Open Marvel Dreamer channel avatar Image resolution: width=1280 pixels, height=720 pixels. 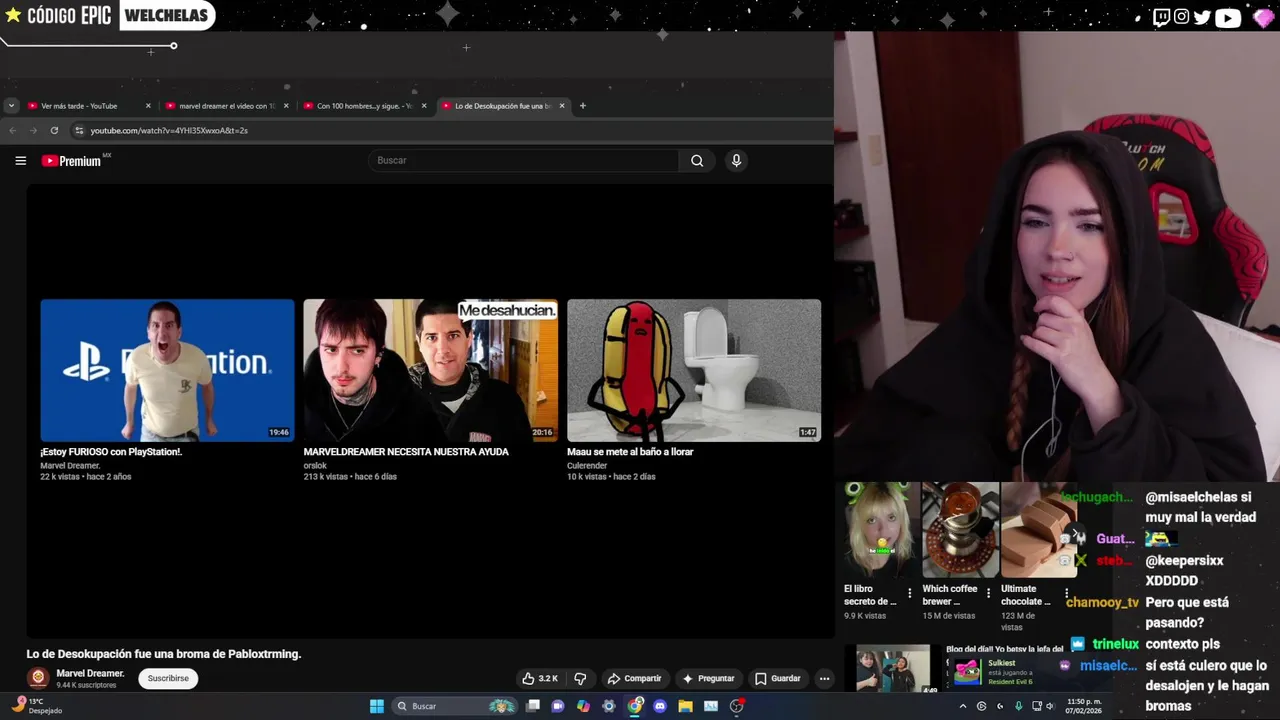(38, 678)
